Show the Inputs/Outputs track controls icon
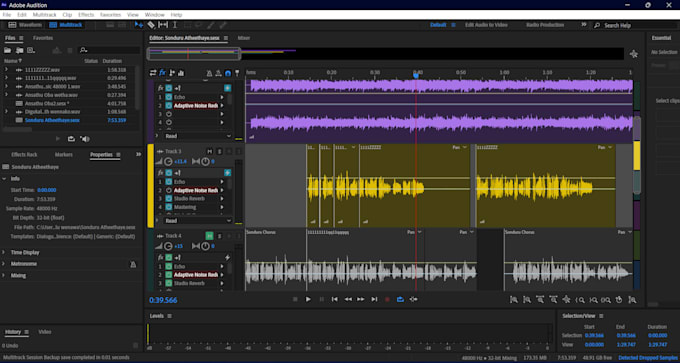Viewport: 680px width, 363px height. (153, 73)
